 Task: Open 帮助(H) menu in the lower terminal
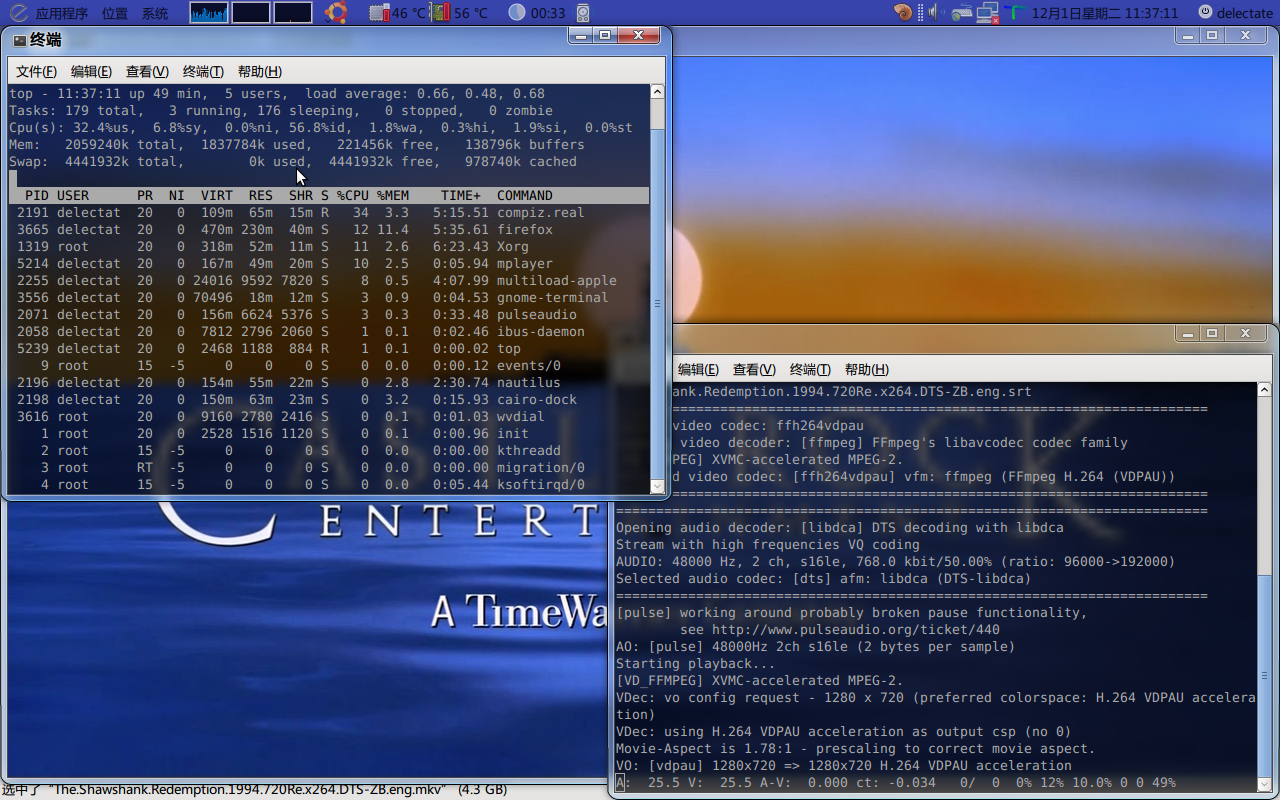(866, 369)
